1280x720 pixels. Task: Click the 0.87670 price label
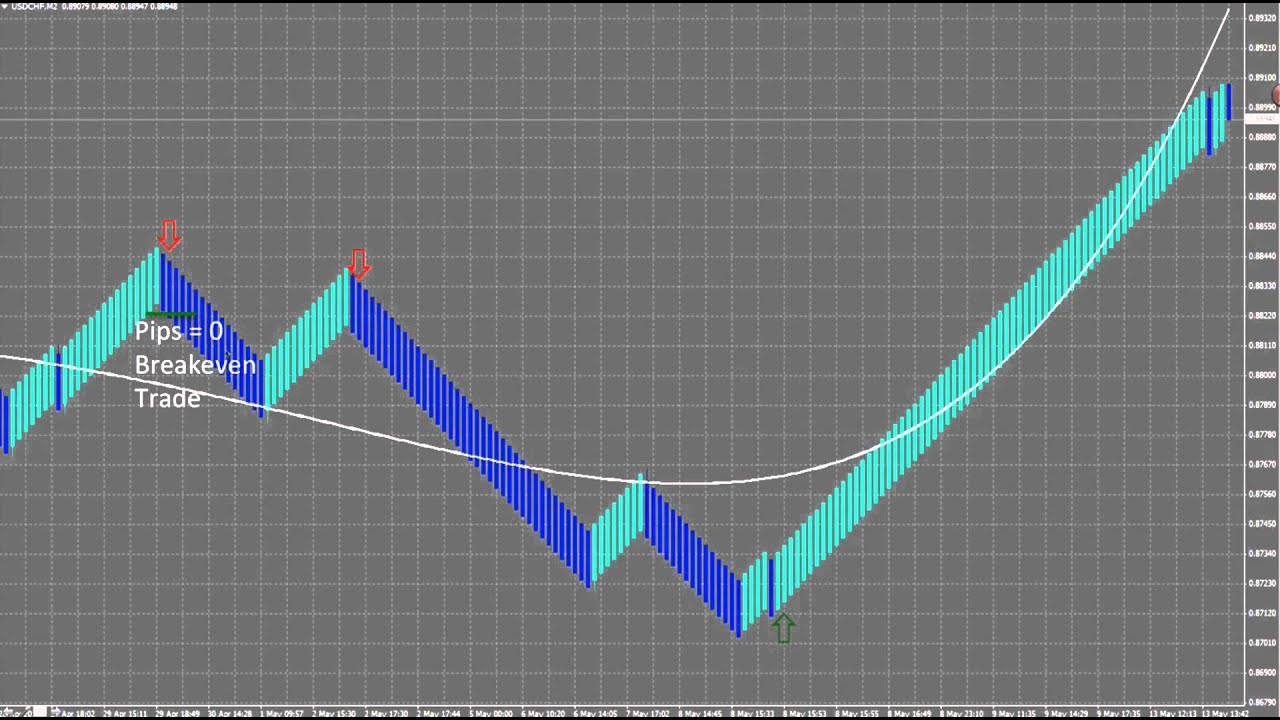1263,465
